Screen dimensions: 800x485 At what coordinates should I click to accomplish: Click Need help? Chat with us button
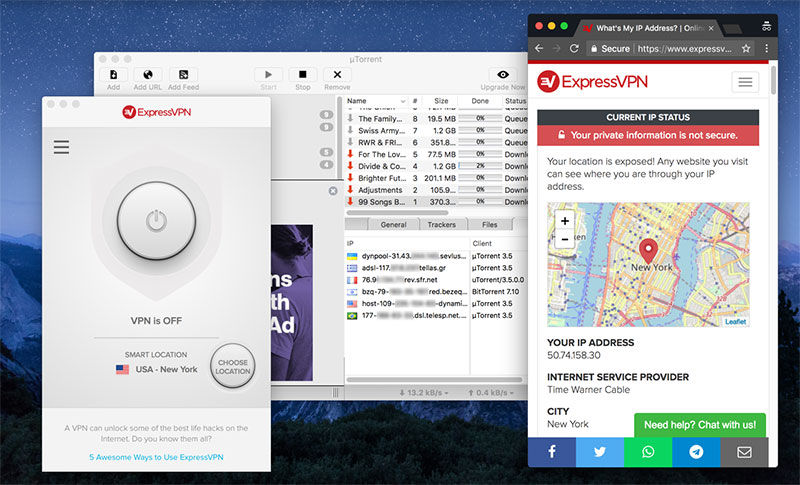700,425
